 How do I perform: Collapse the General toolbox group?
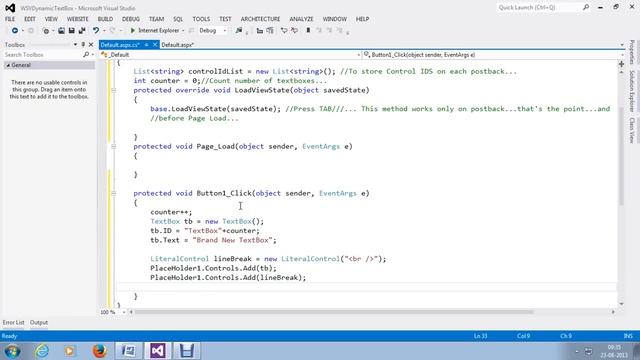tap(8, 65)
